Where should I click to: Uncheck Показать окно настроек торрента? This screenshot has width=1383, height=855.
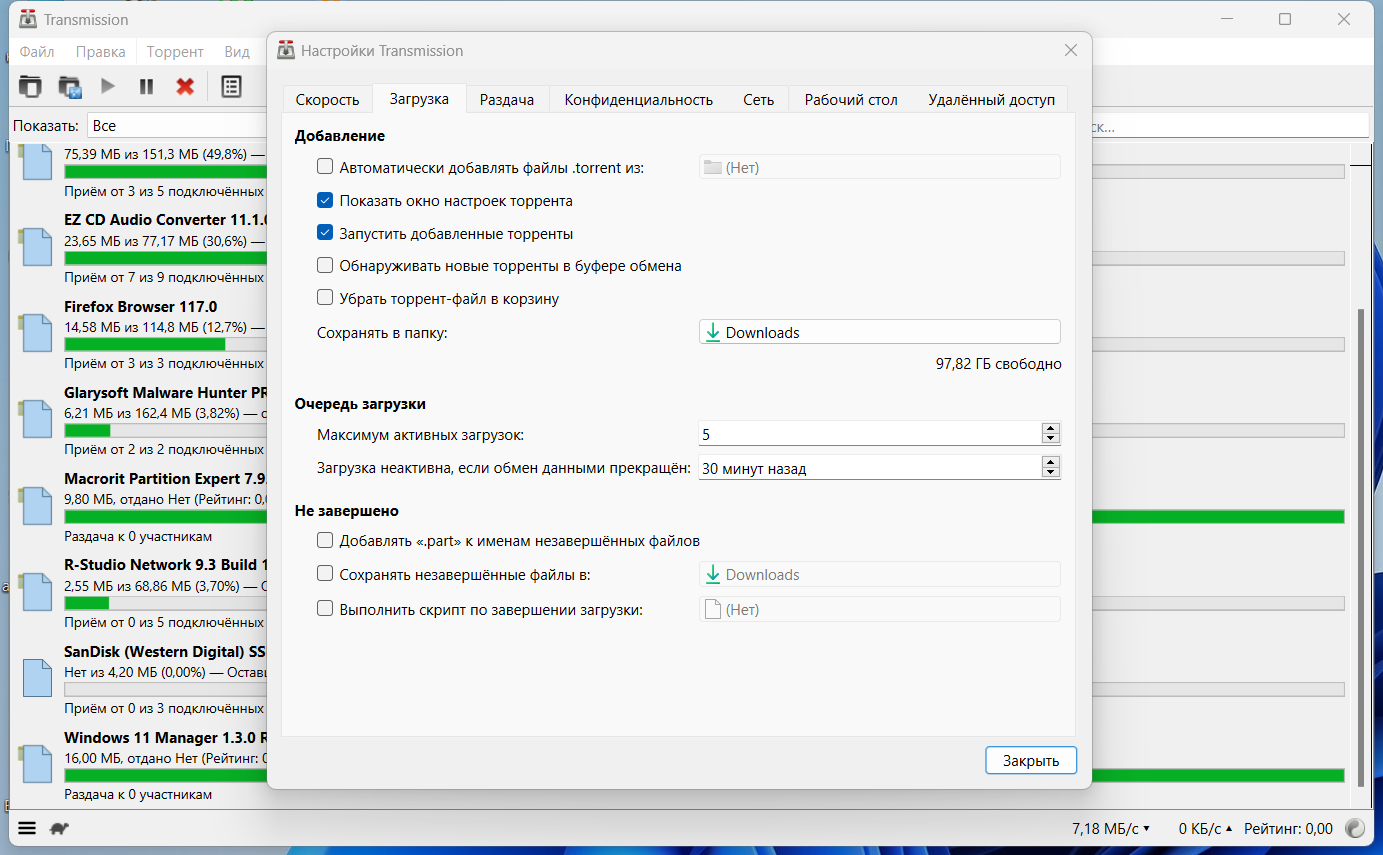click(x=325, y=200)
